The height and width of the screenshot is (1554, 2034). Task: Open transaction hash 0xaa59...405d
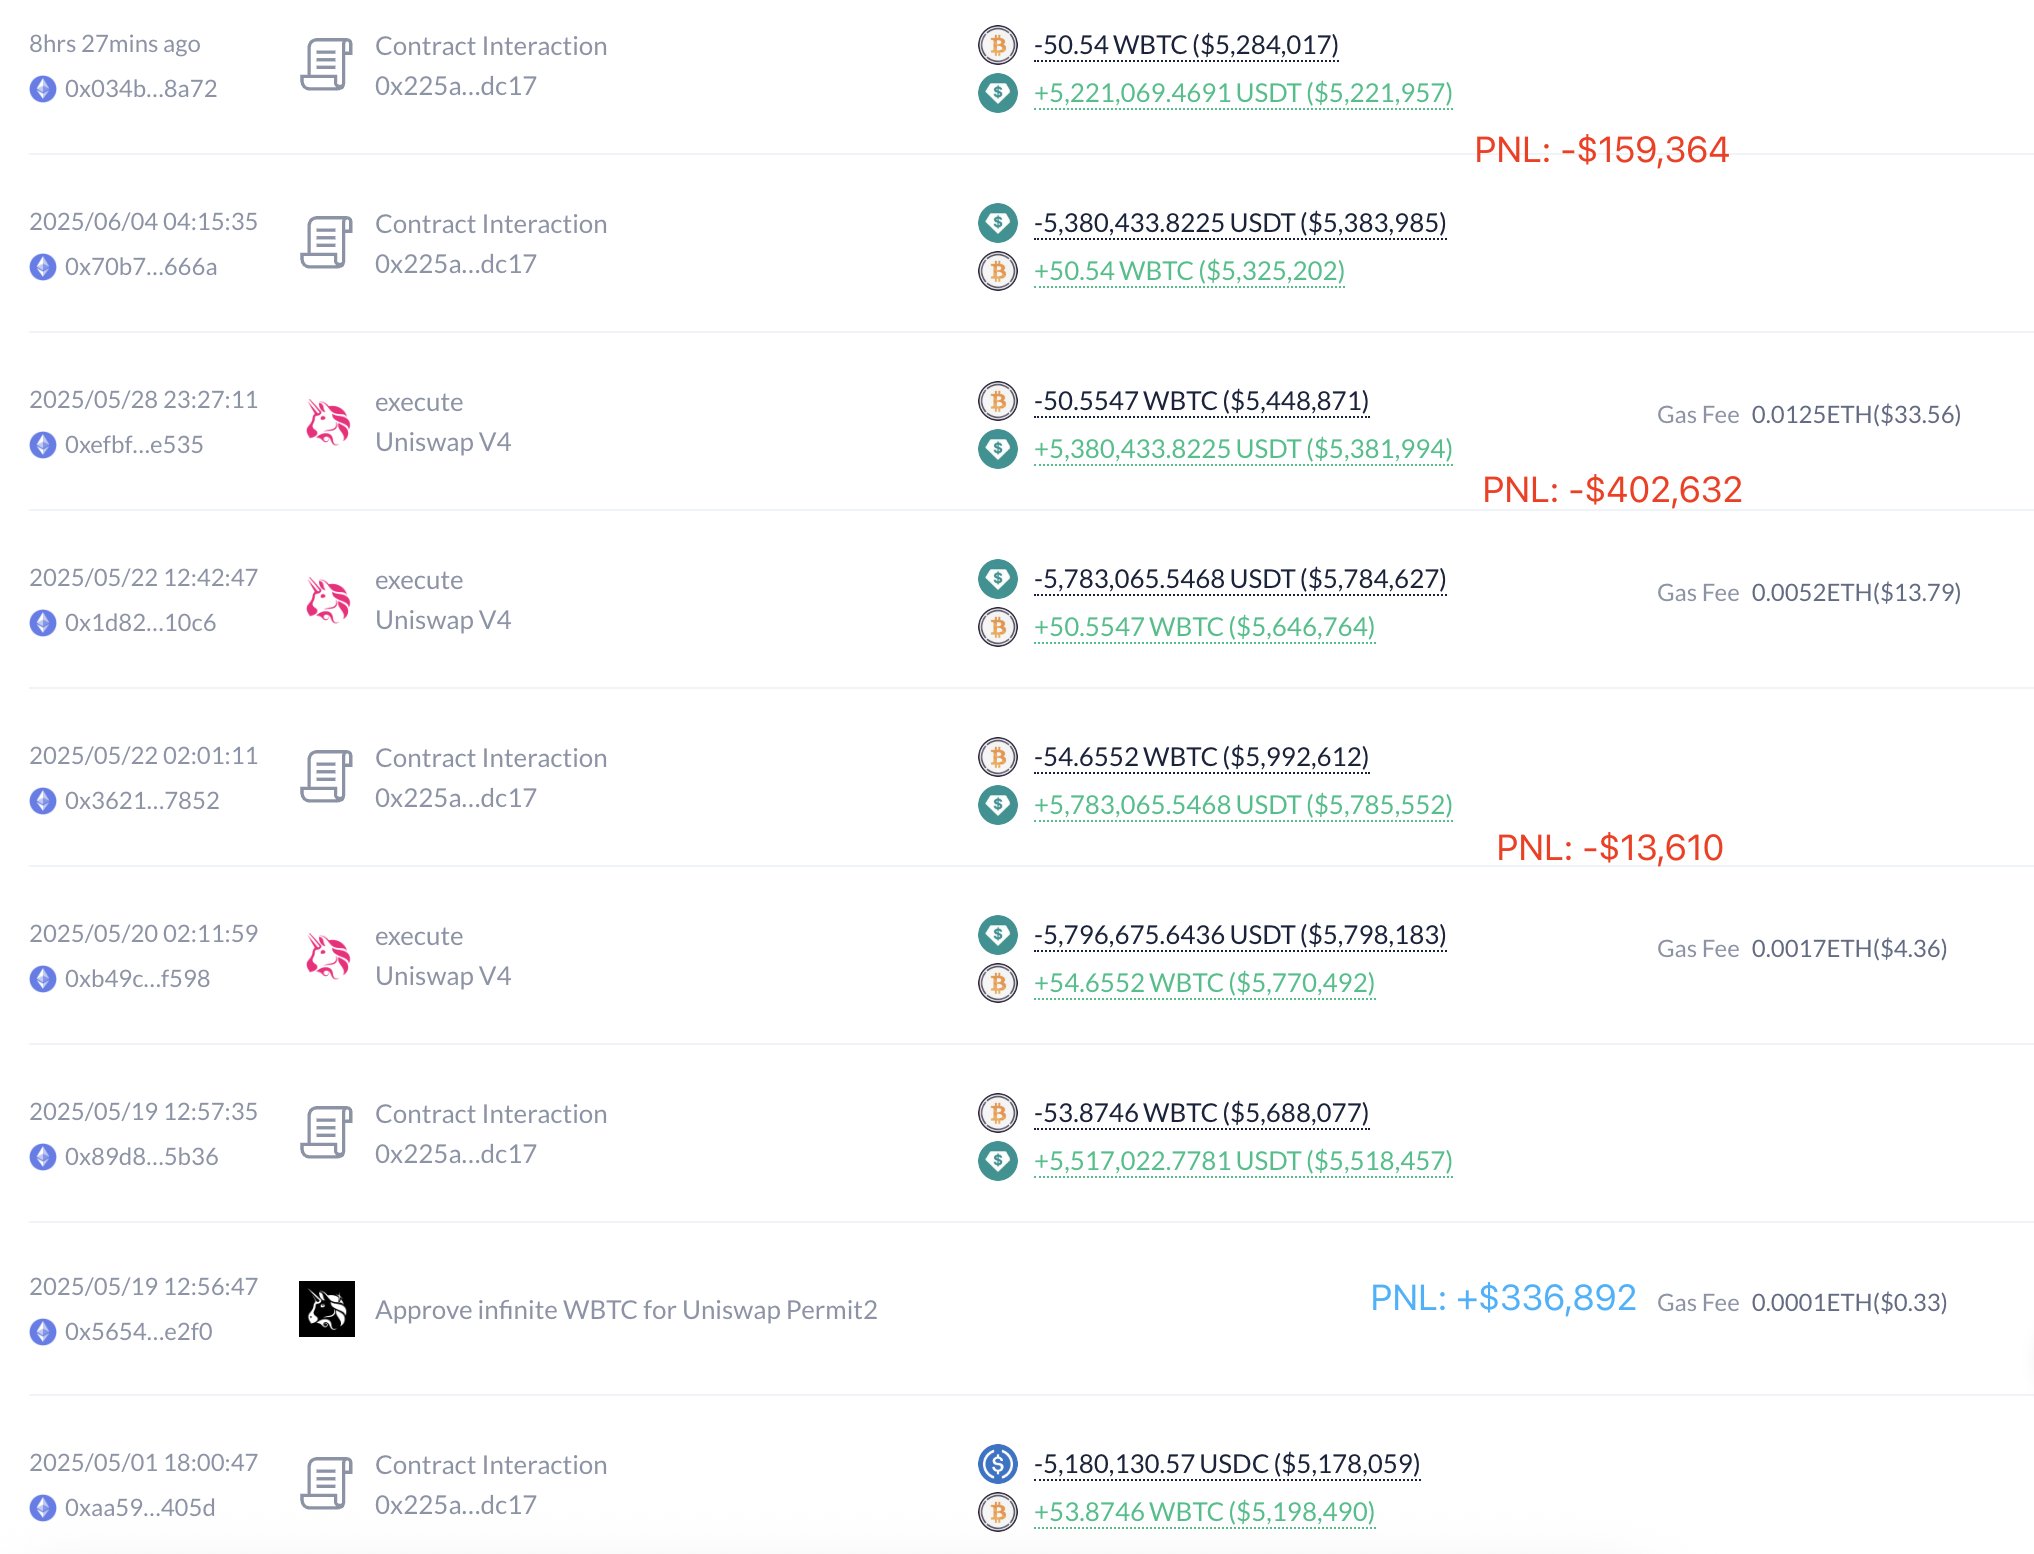pyautogui.click(x=140, y=1508)
